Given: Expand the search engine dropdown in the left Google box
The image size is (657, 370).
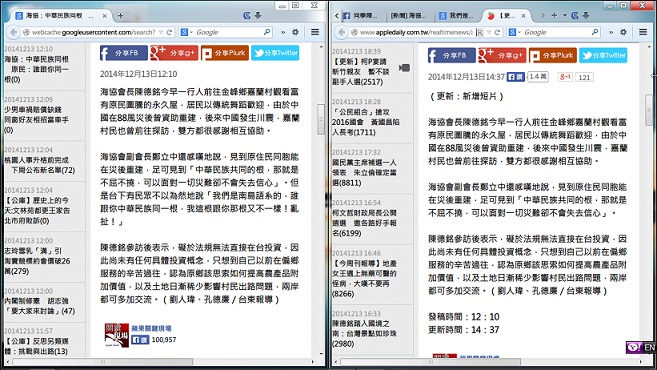Looking at the screenshot, I should coord(186,32).
